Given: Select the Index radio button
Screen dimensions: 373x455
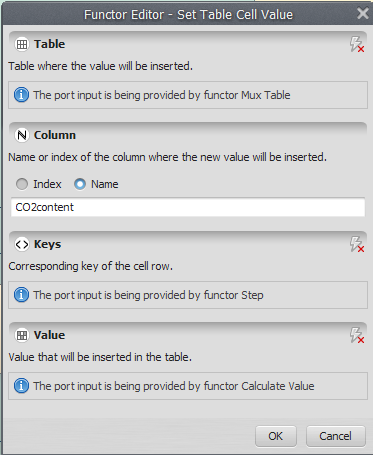Looking at the screenshot, I should click(22, 184).
